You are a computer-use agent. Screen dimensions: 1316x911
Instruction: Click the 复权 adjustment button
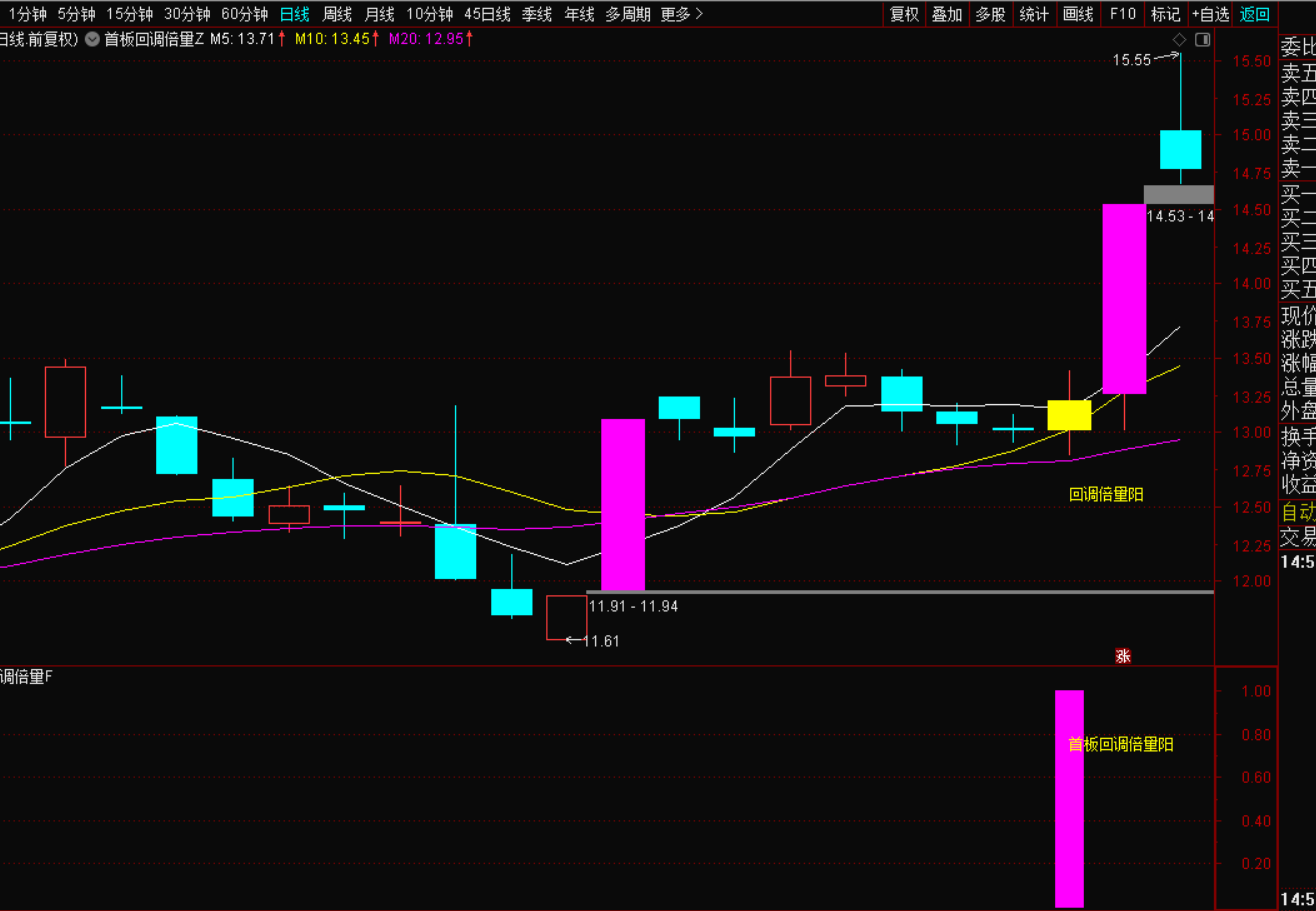(904, 14)
